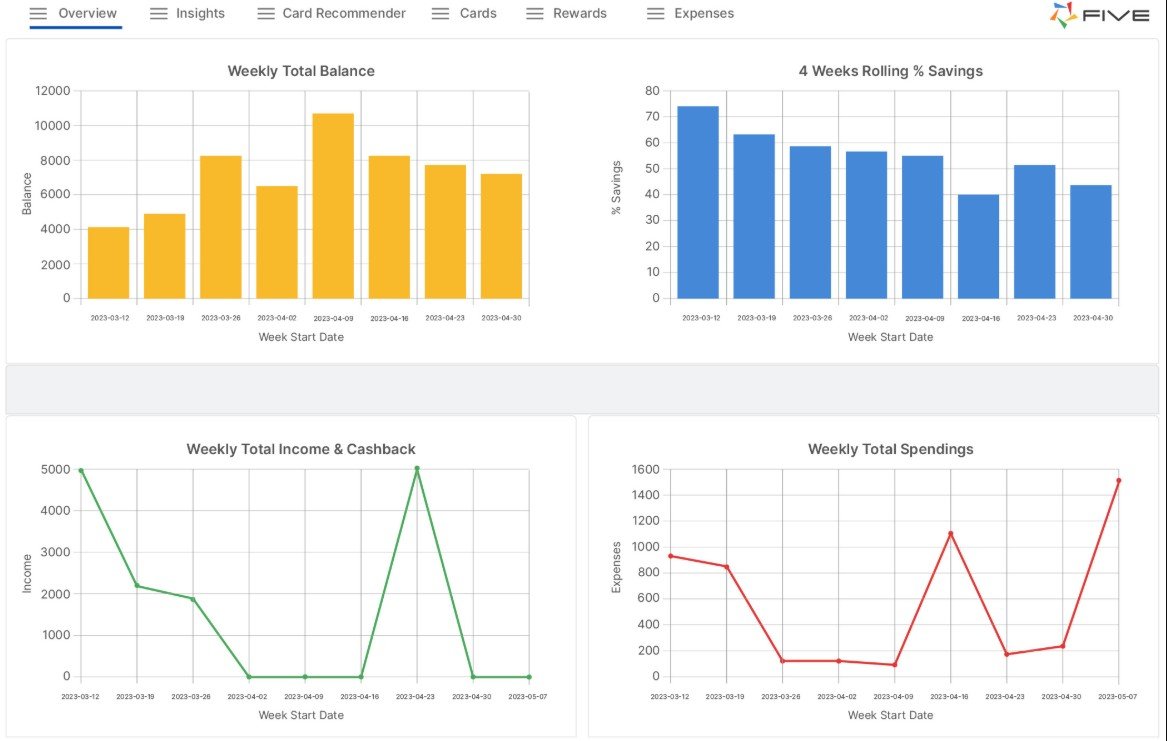Switch to the Card Recommender tab
Image resolution: width=1167 pixels, height=741 pixels.
344,14
